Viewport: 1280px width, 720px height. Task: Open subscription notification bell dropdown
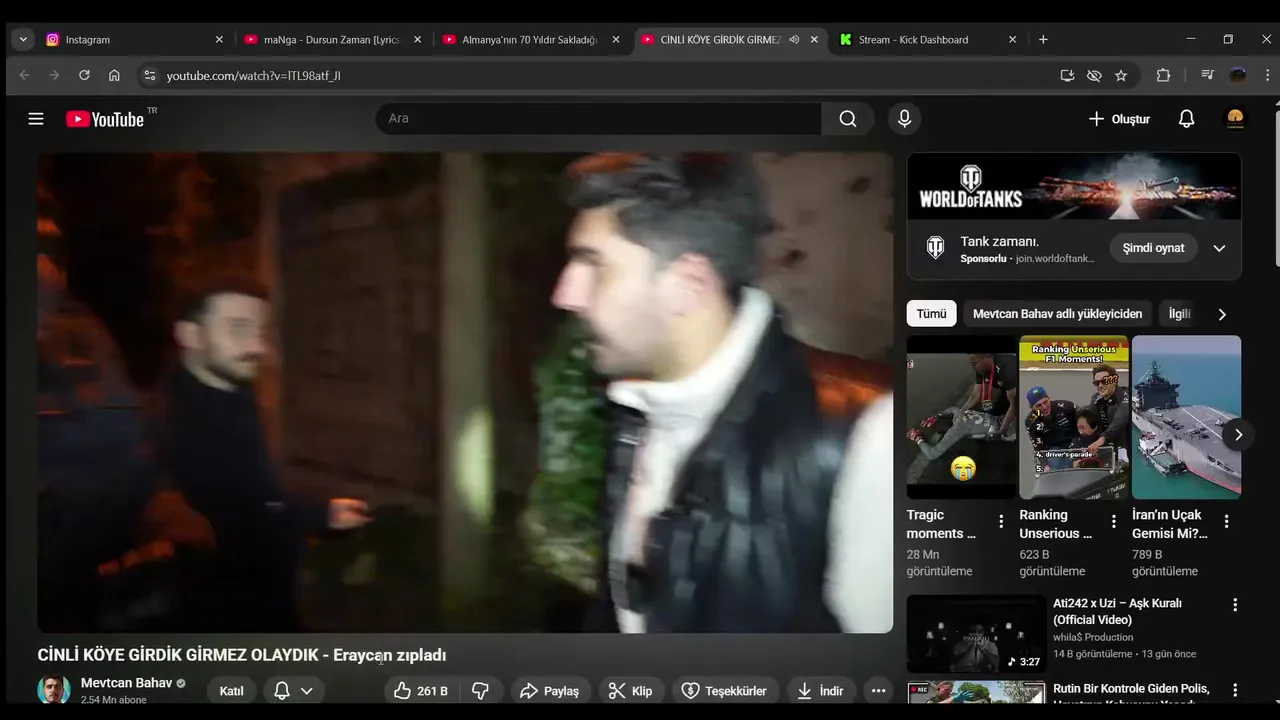(294, 691)
